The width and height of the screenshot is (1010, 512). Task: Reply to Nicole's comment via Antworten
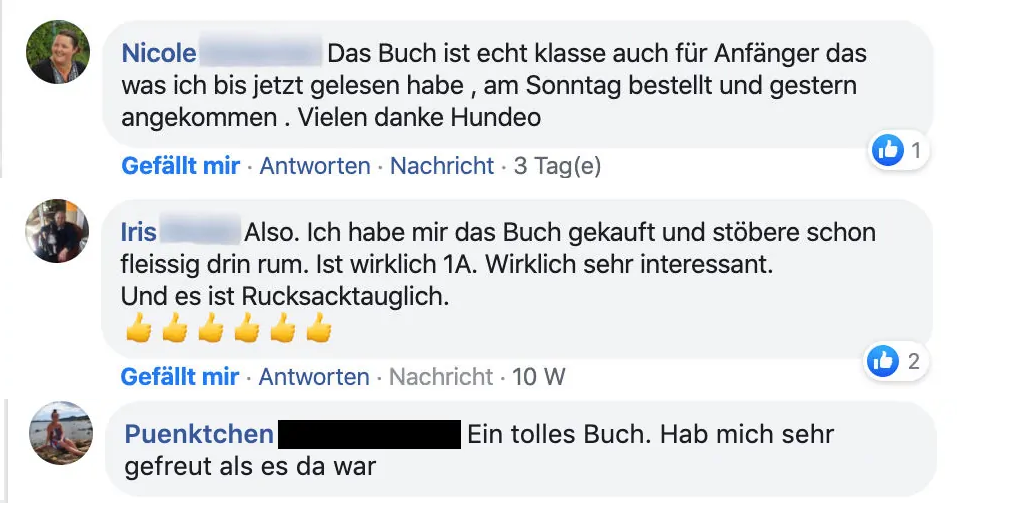click(x=315, y=166)
